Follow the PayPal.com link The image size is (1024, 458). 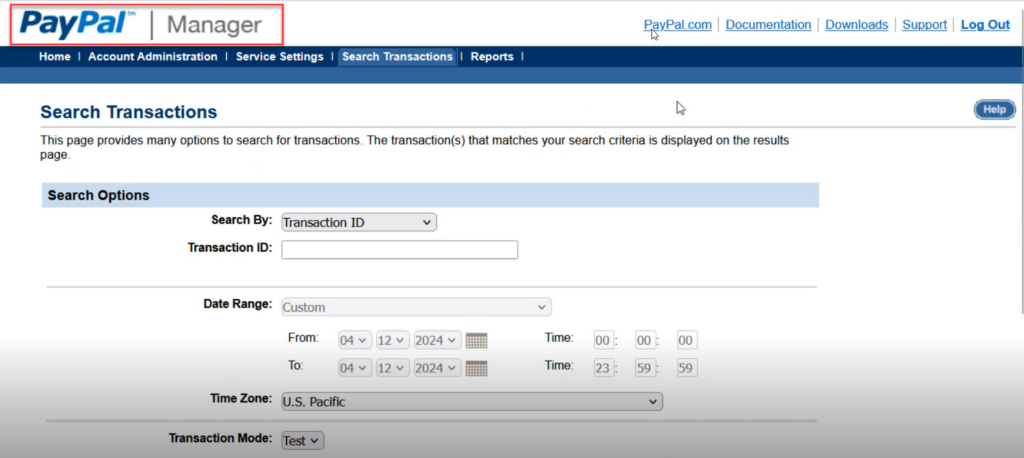click(677, 25)
